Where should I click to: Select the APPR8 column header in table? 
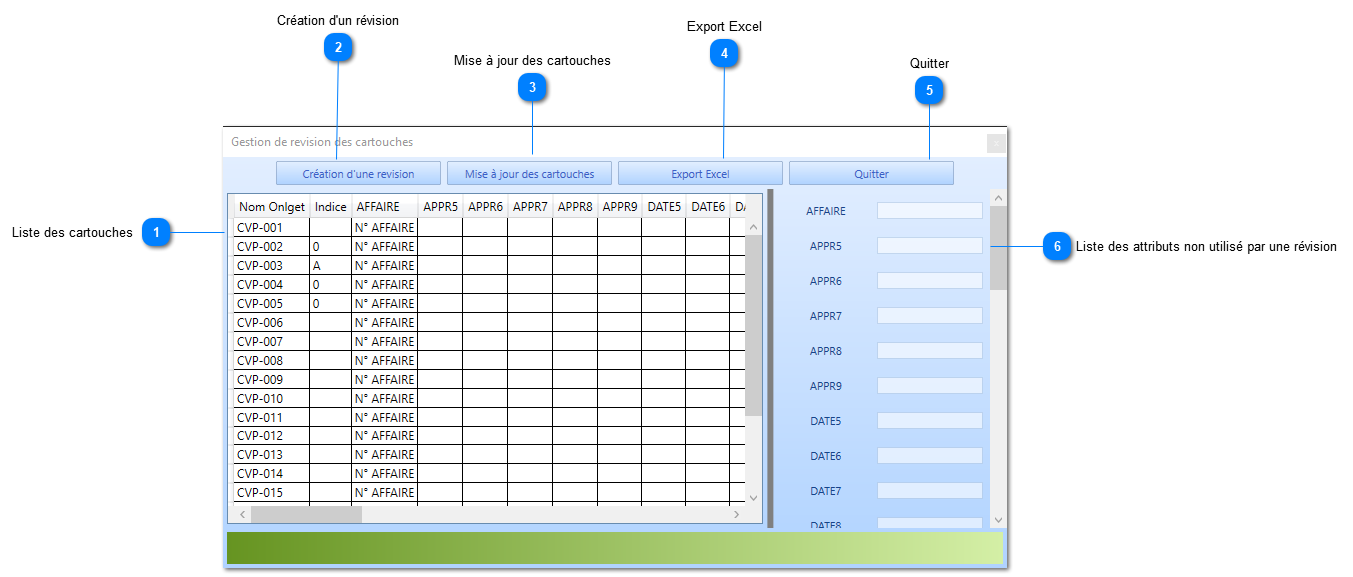(x=575, y=207)
